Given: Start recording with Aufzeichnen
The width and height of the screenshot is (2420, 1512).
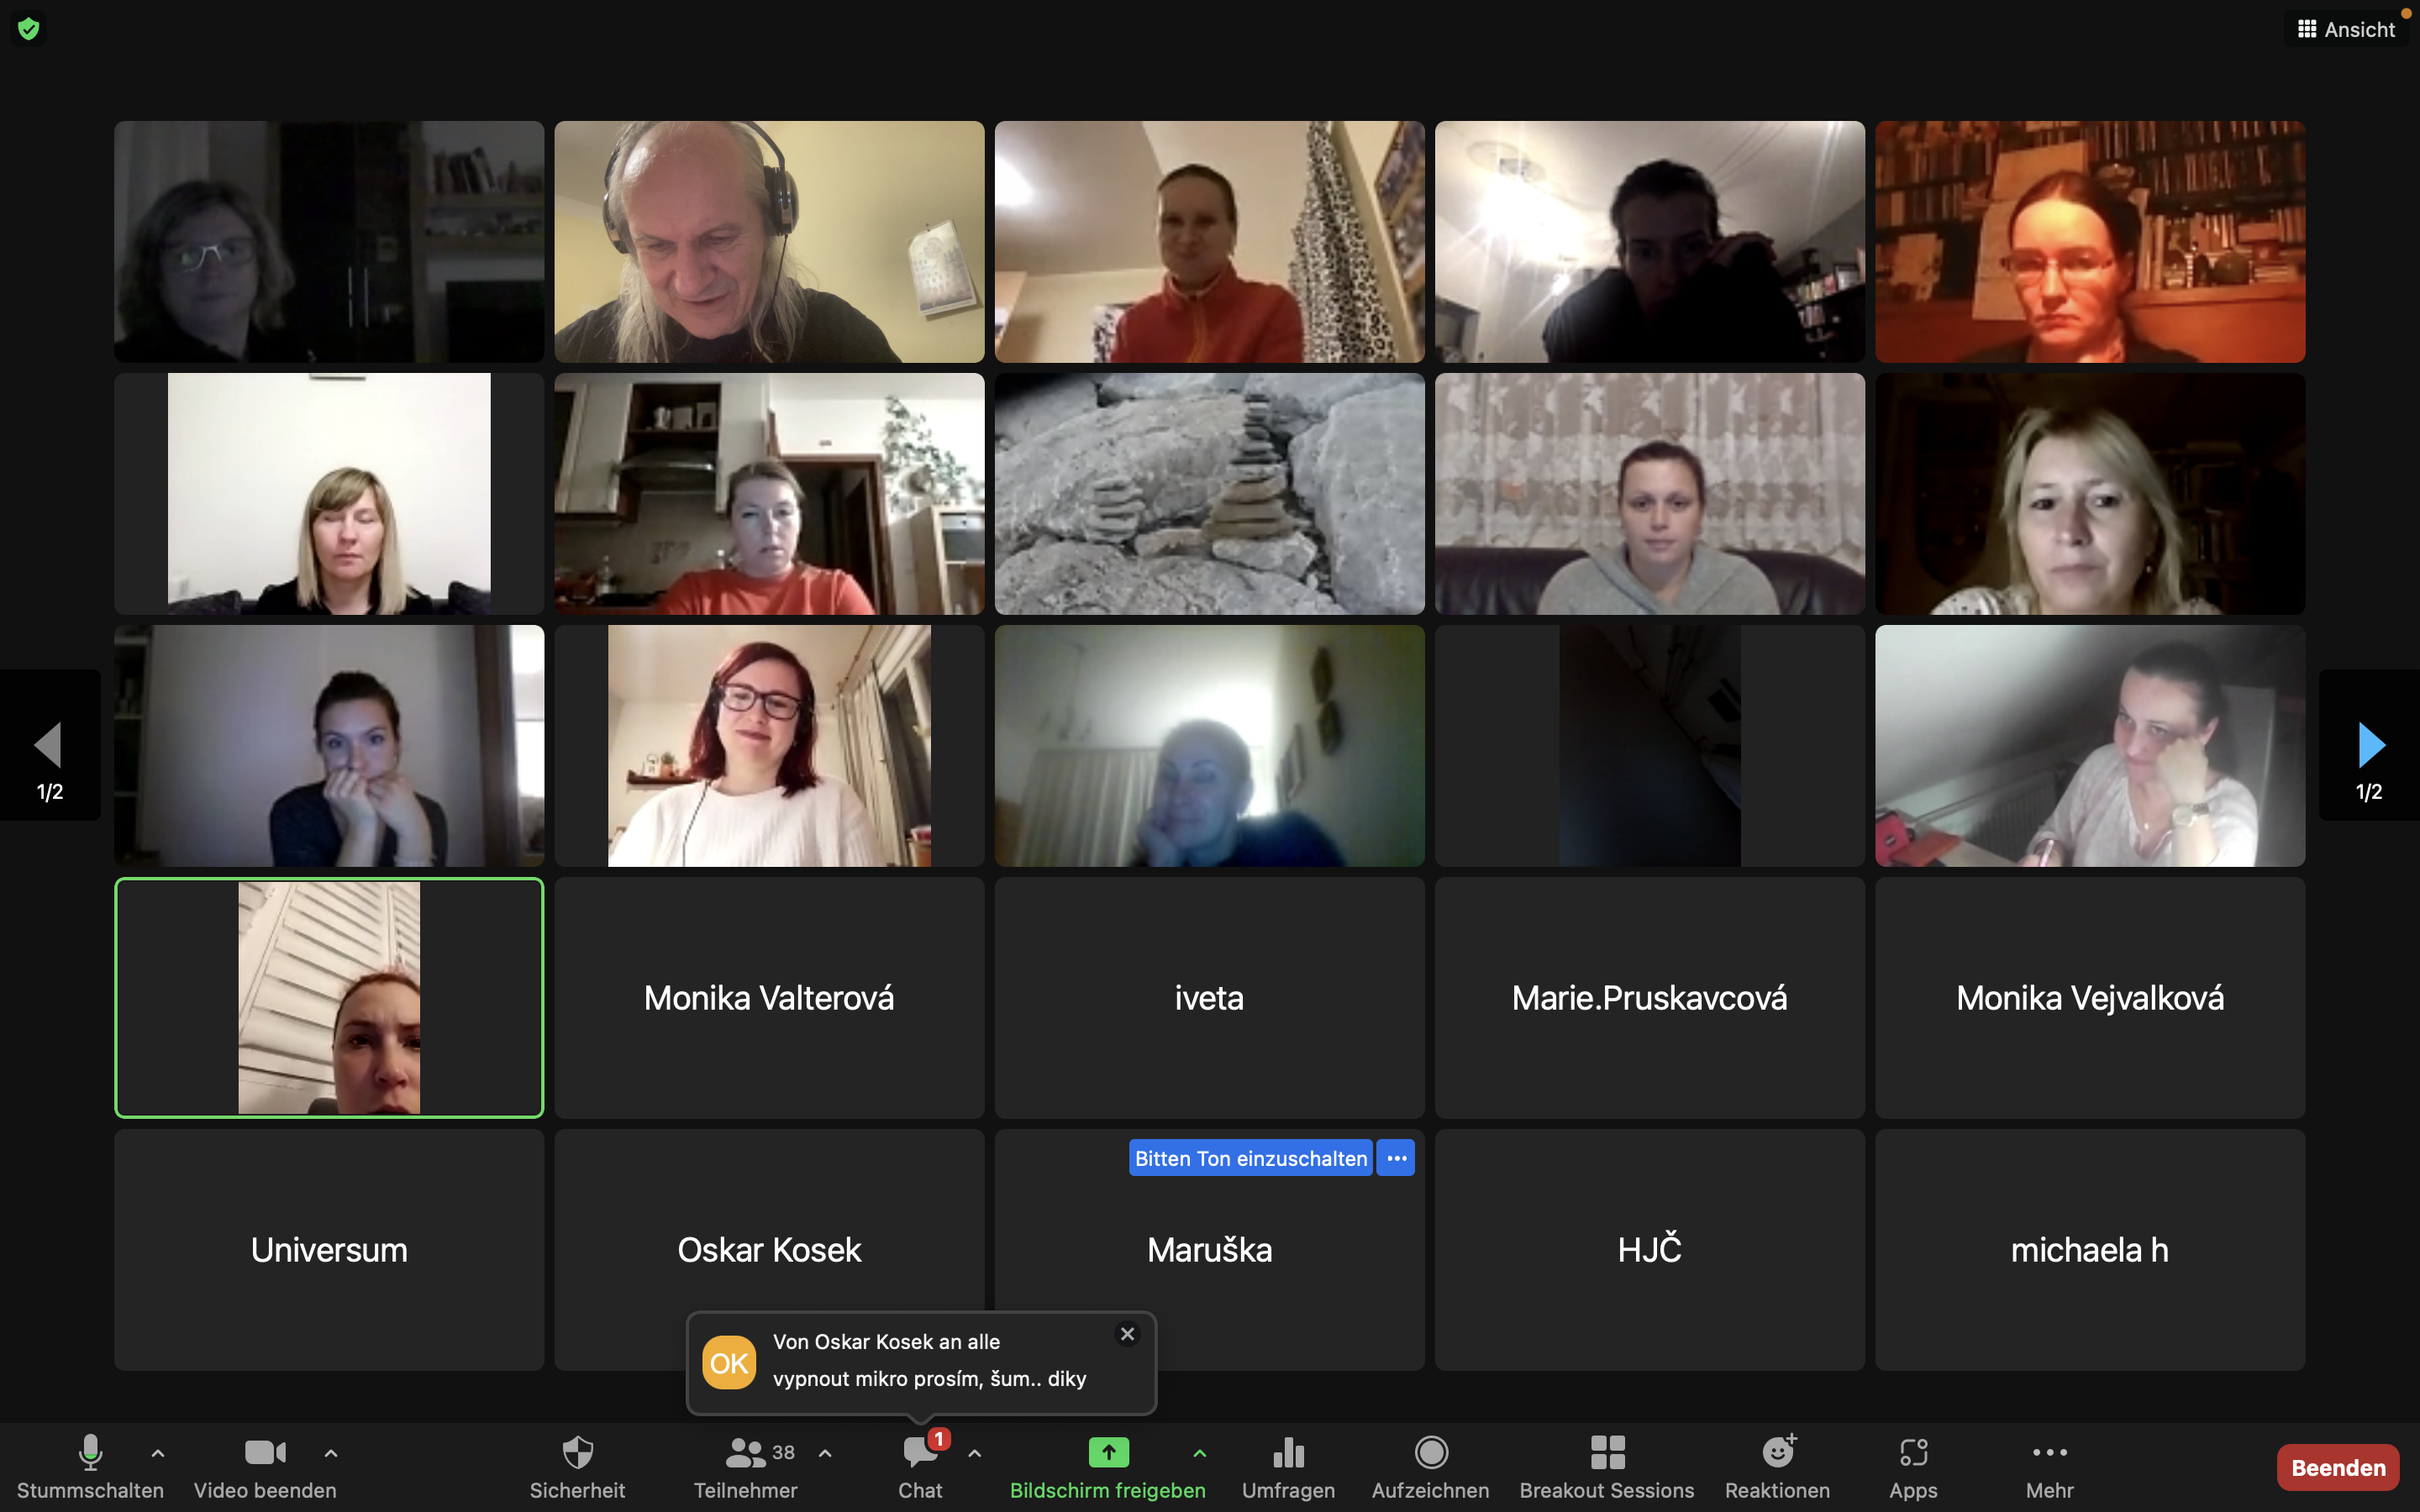Looking at the screenshot, I should (1431, 1453).
